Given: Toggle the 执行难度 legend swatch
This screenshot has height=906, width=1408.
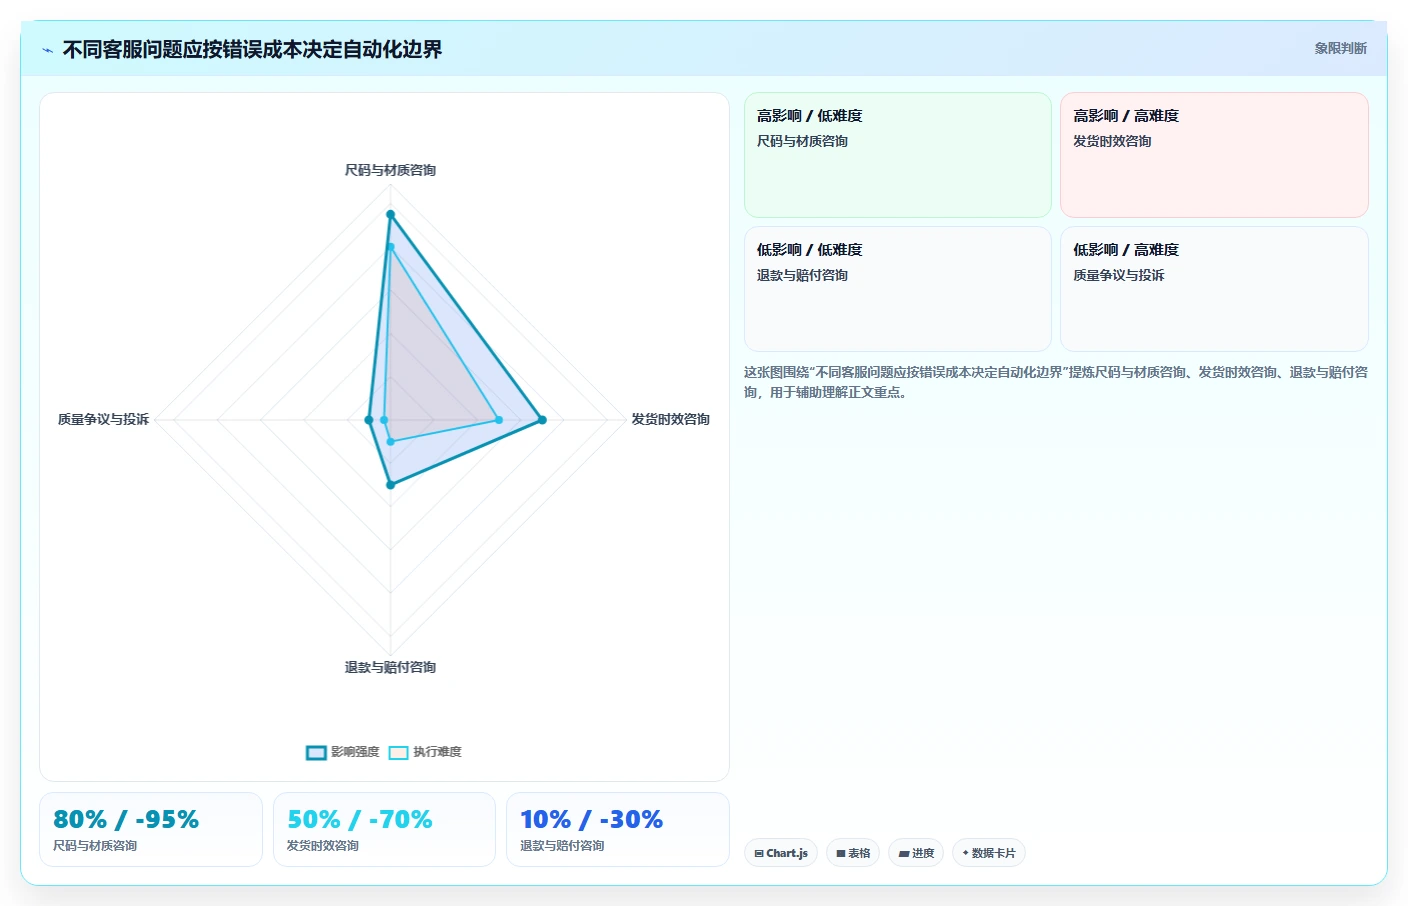Looking at the screenshot, I should coord(399,753).
